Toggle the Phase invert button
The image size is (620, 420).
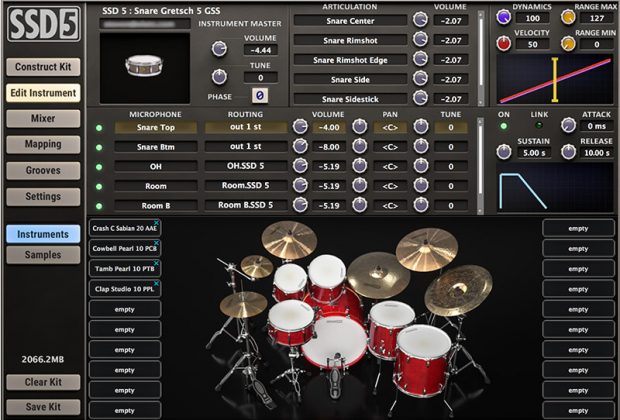click(x=259, y=95)
